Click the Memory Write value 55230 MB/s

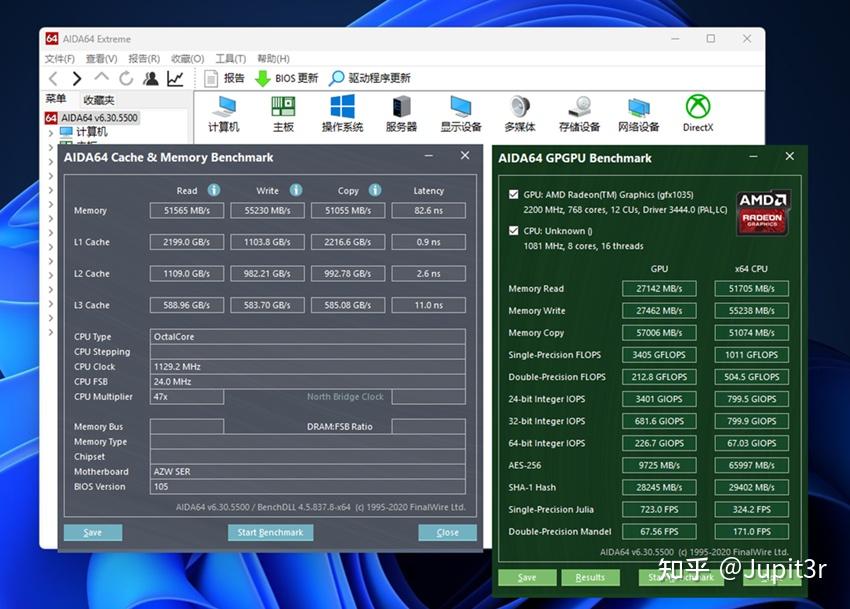pyautogui.click(x=267, y=210)
